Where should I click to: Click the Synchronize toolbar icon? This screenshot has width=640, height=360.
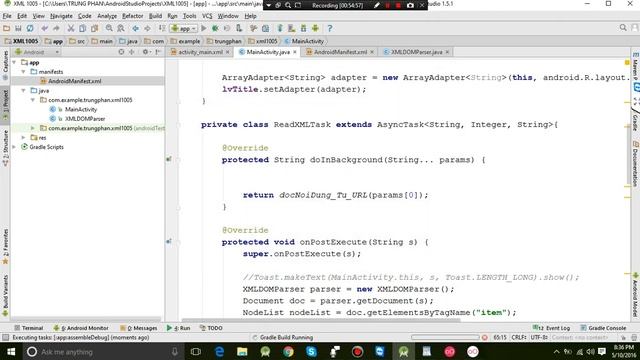click(30, 28)
